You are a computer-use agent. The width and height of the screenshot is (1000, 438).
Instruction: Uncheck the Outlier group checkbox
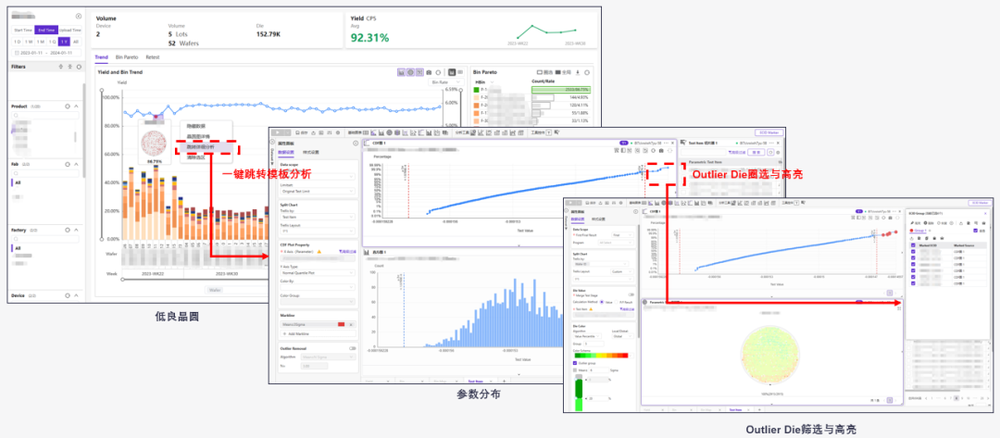[576, 362]
